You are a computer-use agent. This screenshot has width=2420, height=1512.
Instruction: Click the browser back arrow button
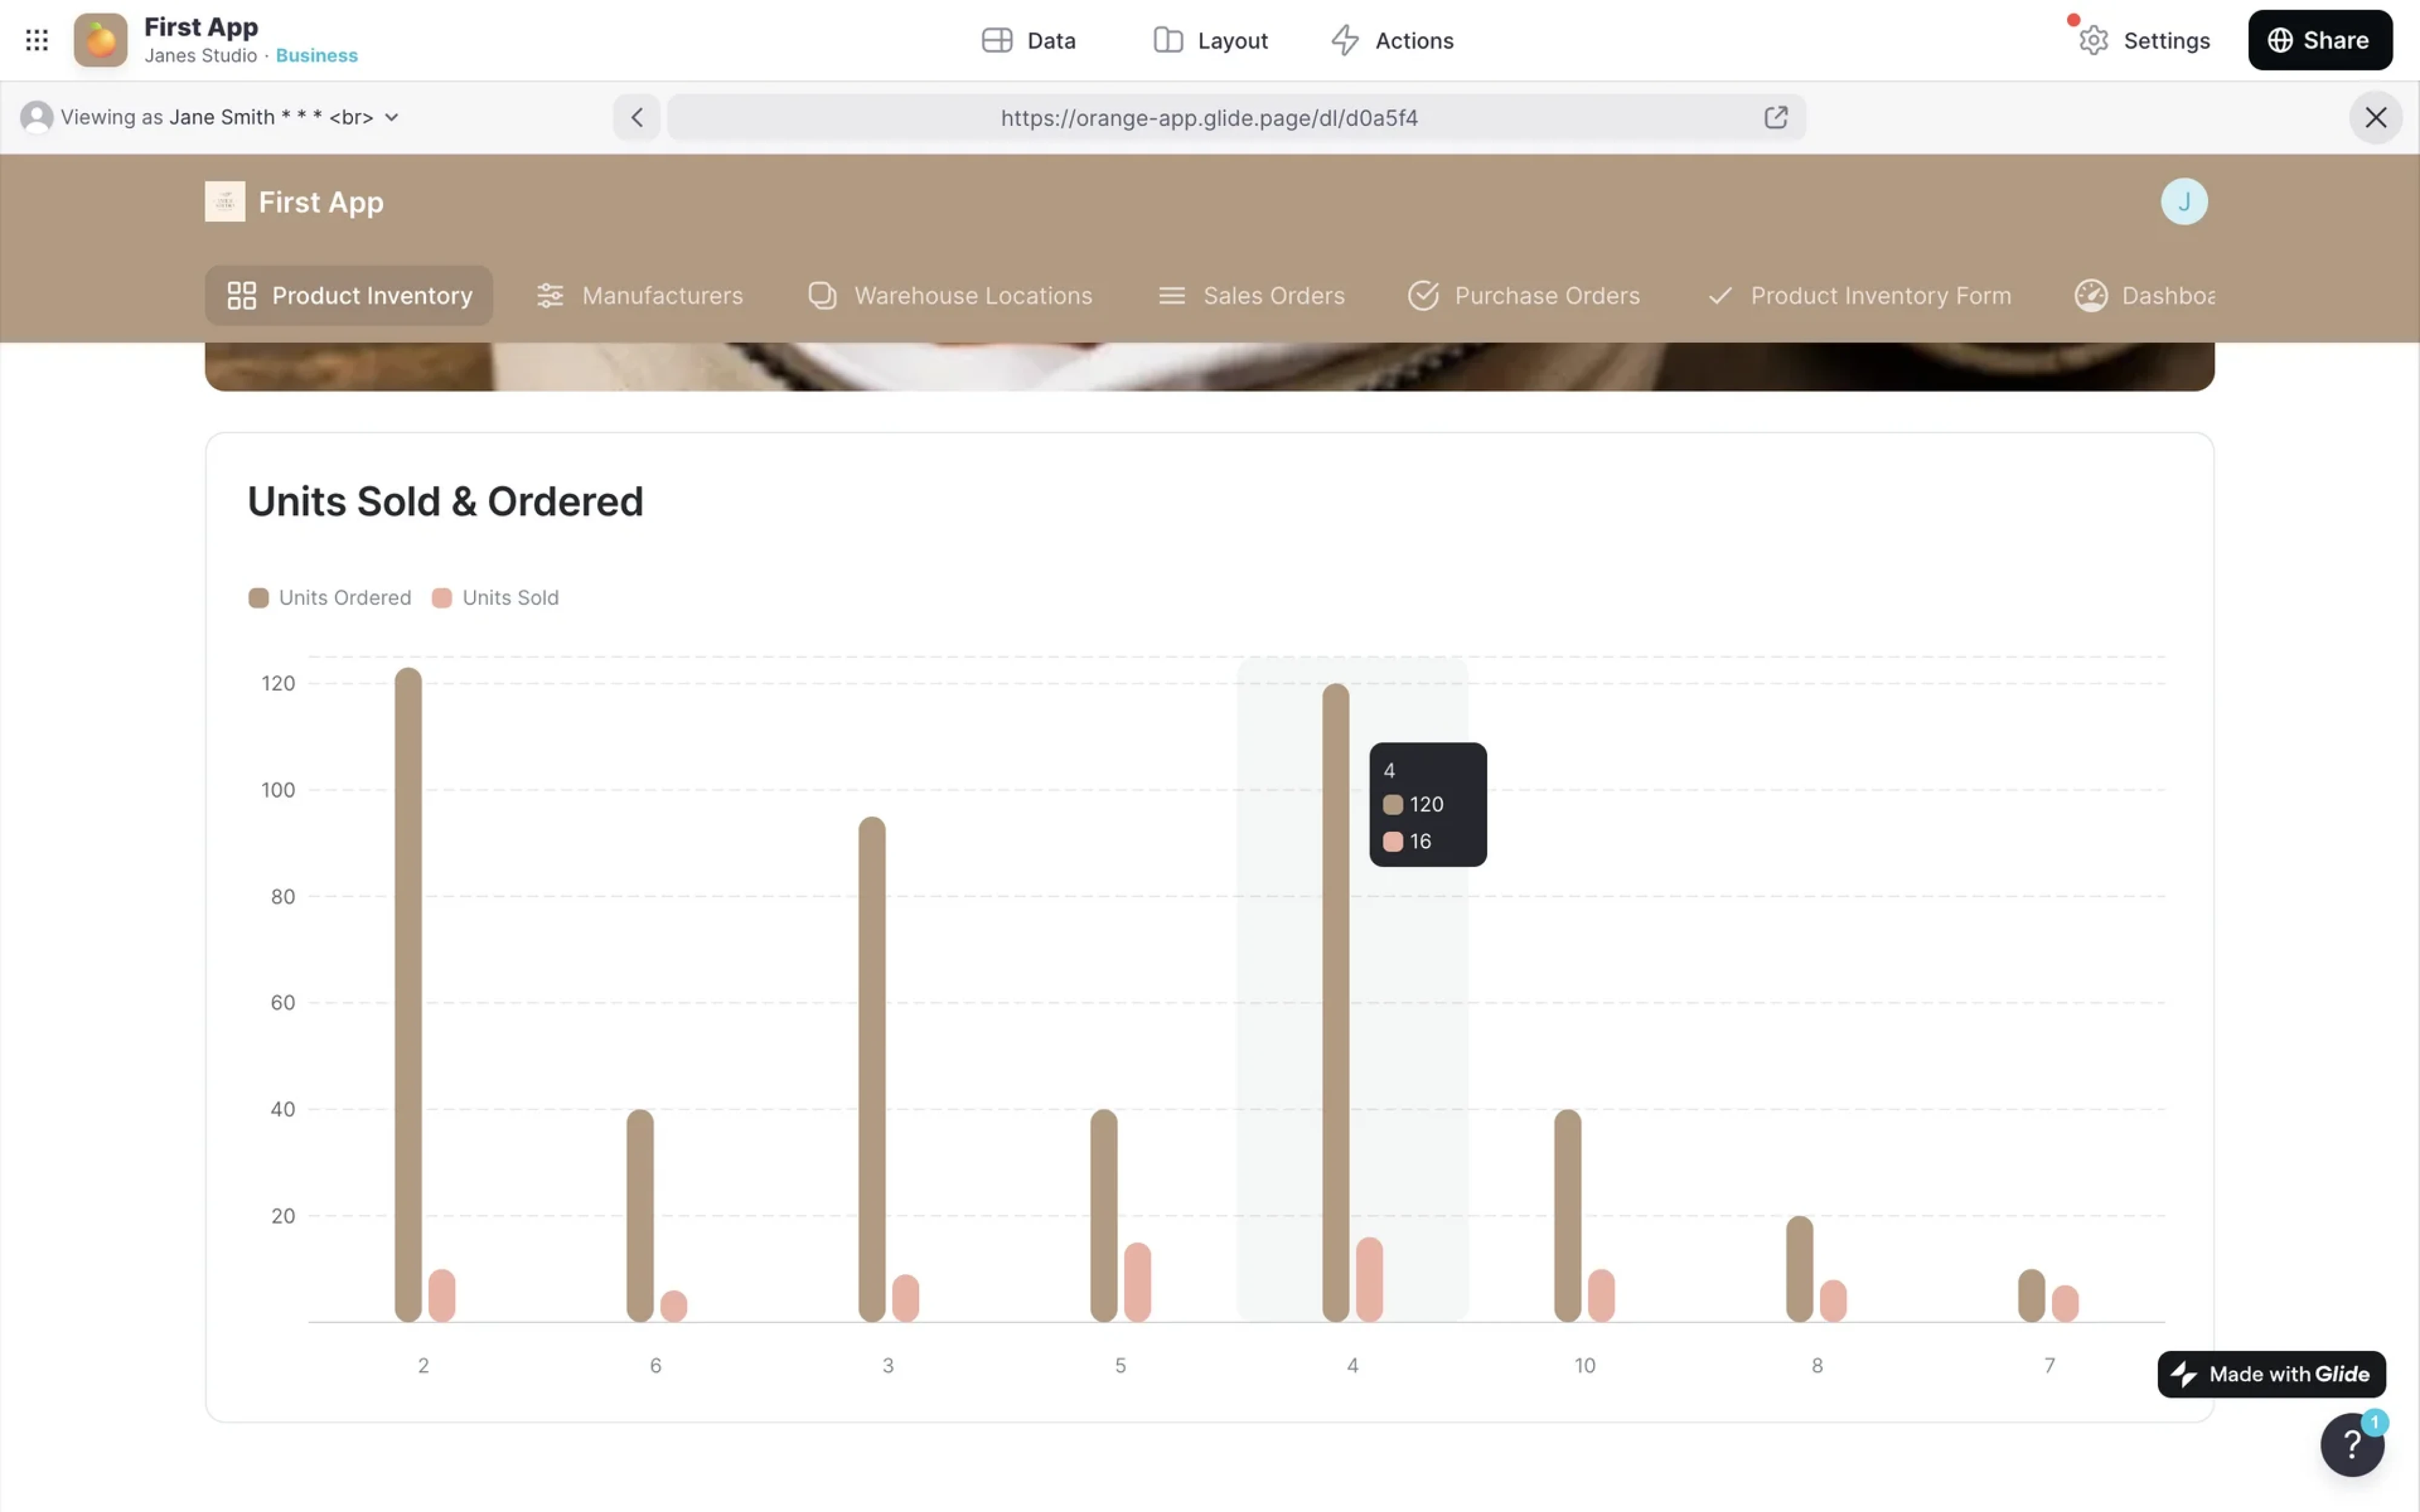(x=637, y=118)
